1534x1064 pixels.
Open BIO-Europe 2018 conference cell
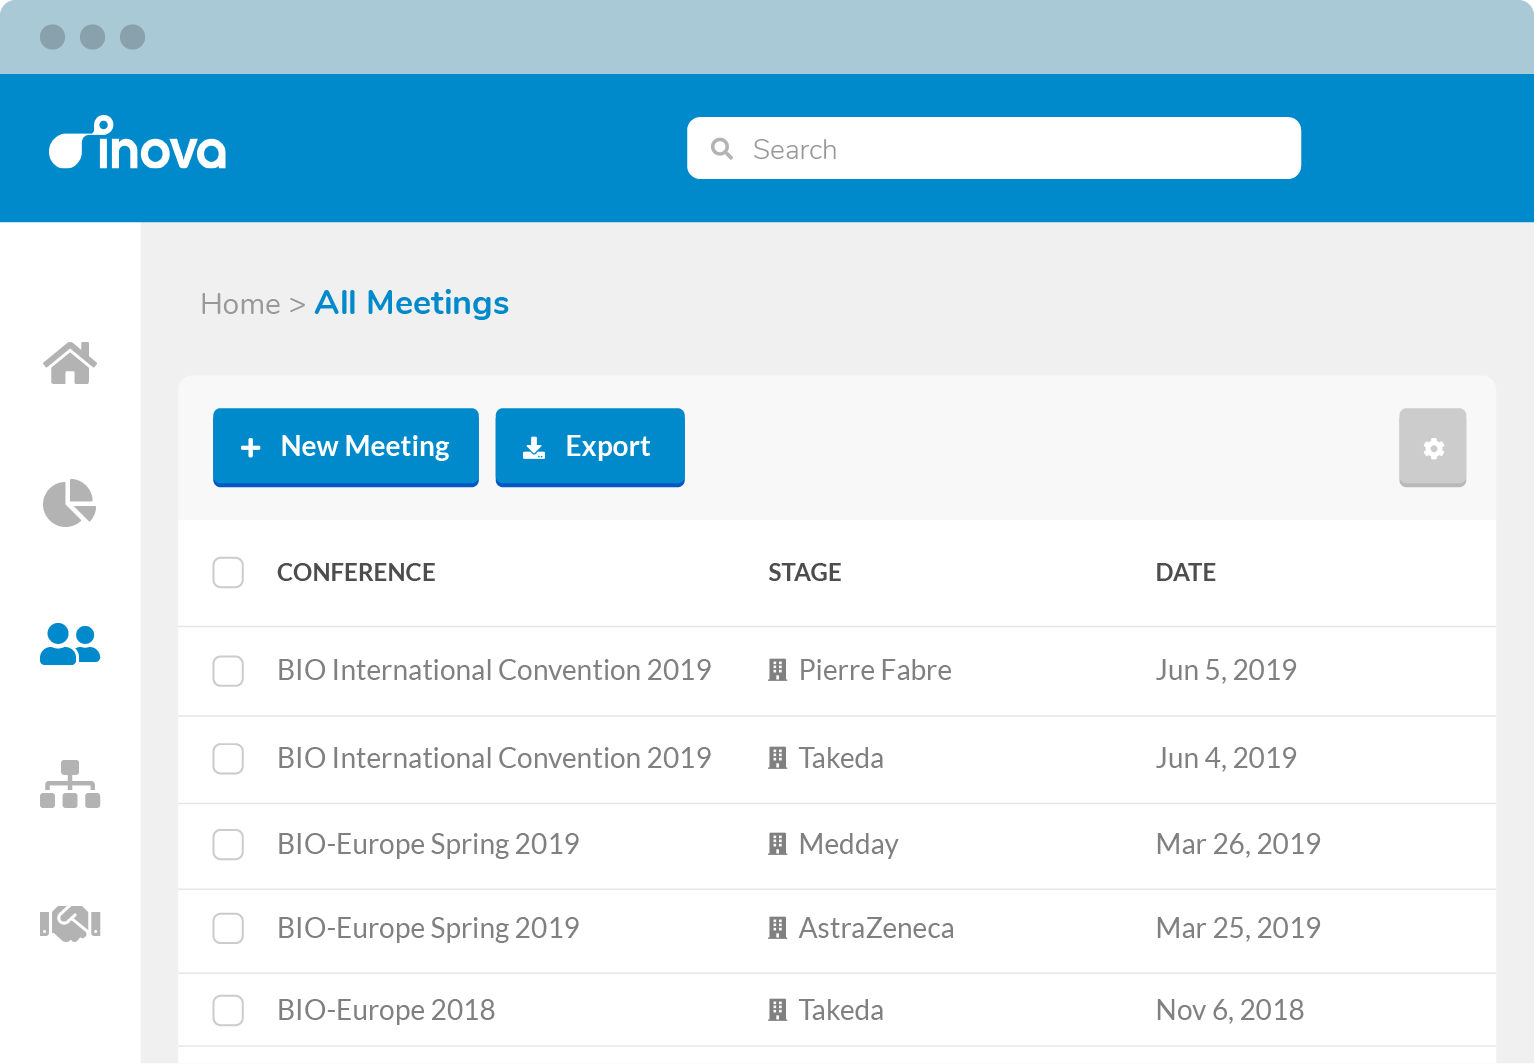(x=386, y=1010)
